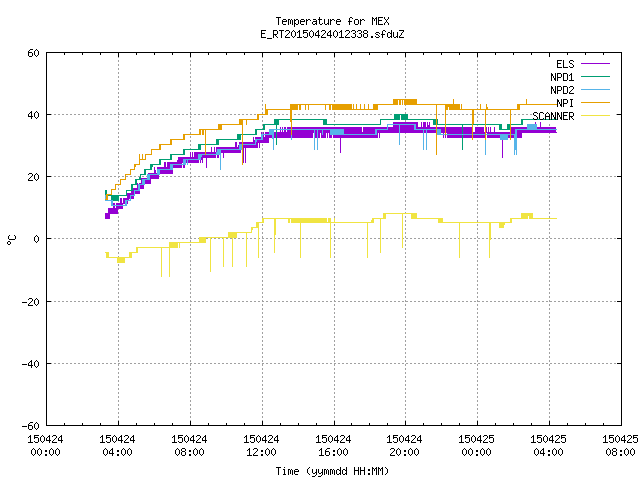The image size is (640, 480).
Task: Click the orange NPI legend line sample
Action: (x=595, y=103)
